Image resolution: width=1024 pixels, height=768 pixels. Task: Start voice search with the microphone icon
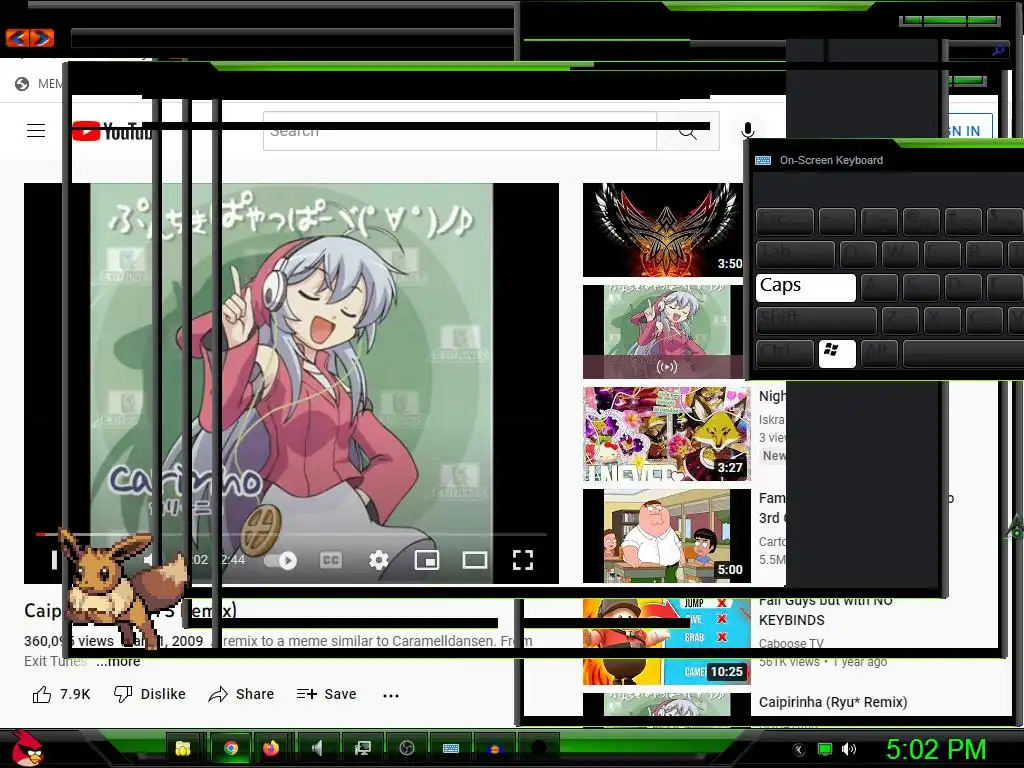click(748, 131)
